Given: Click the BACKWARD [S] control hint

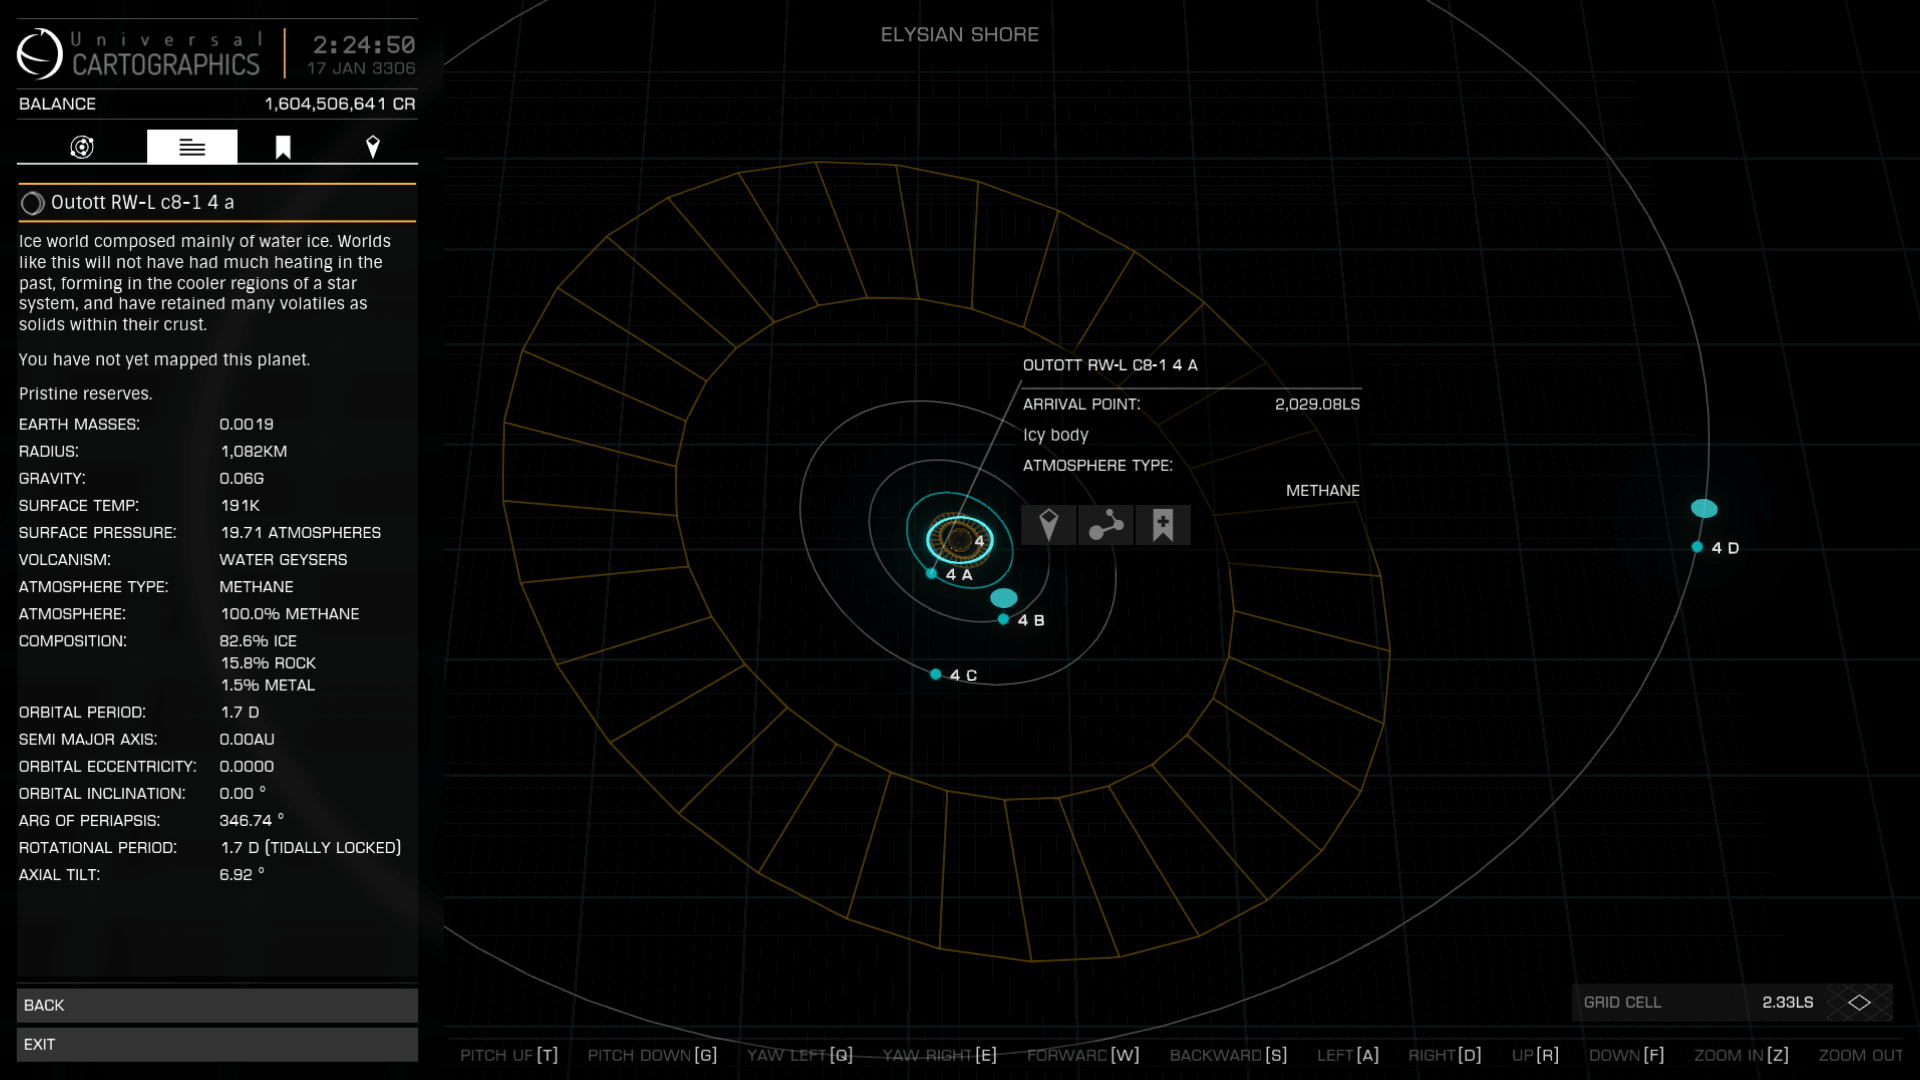Looking at the screenshot, I should point(1228,1055).
